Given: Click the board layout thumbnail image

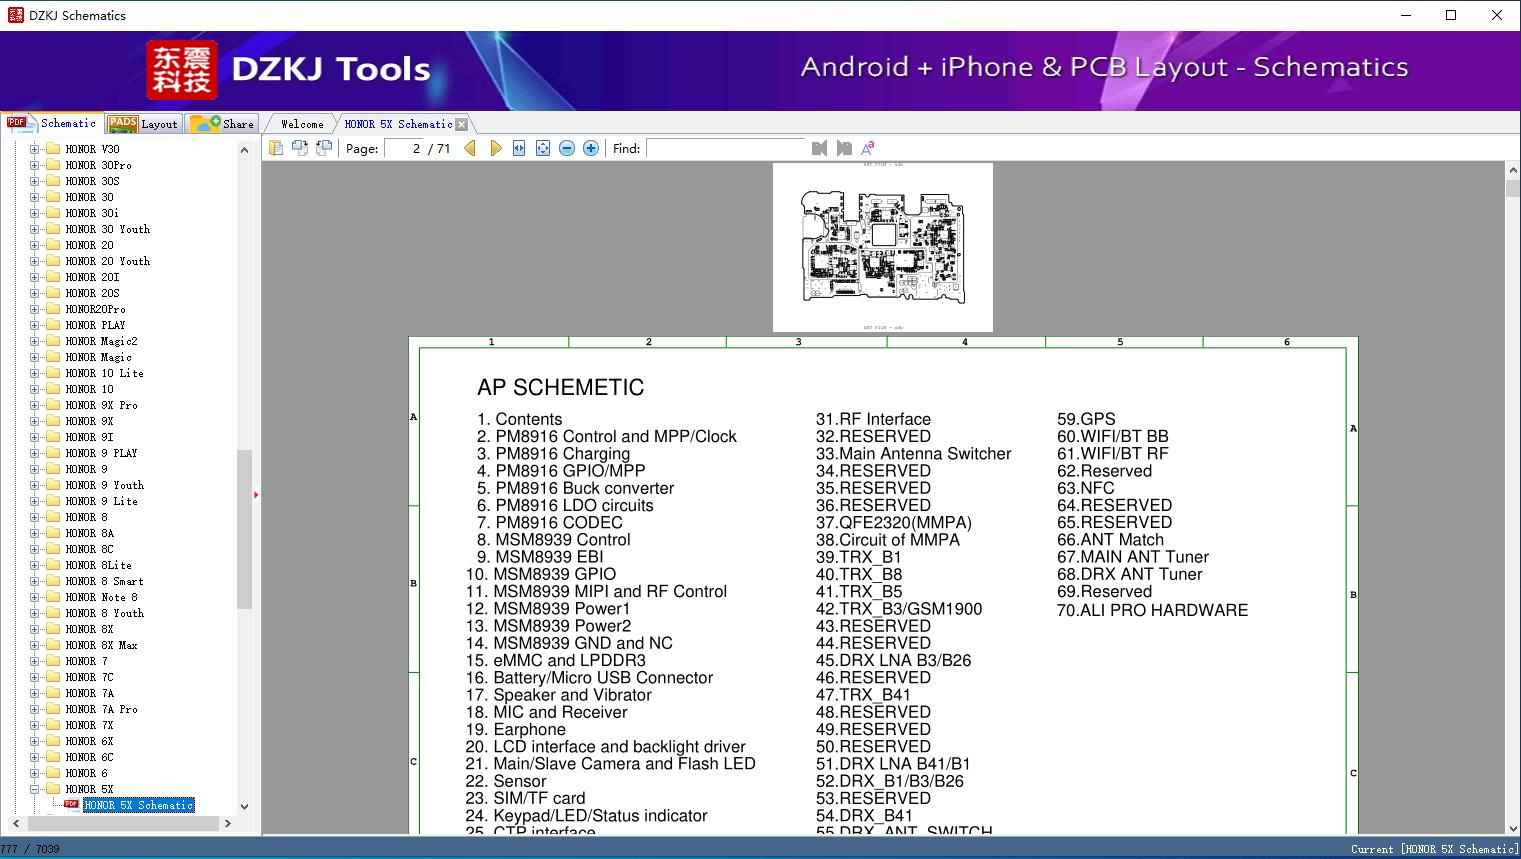Looking at the screenshot, I should pos(883,247).
